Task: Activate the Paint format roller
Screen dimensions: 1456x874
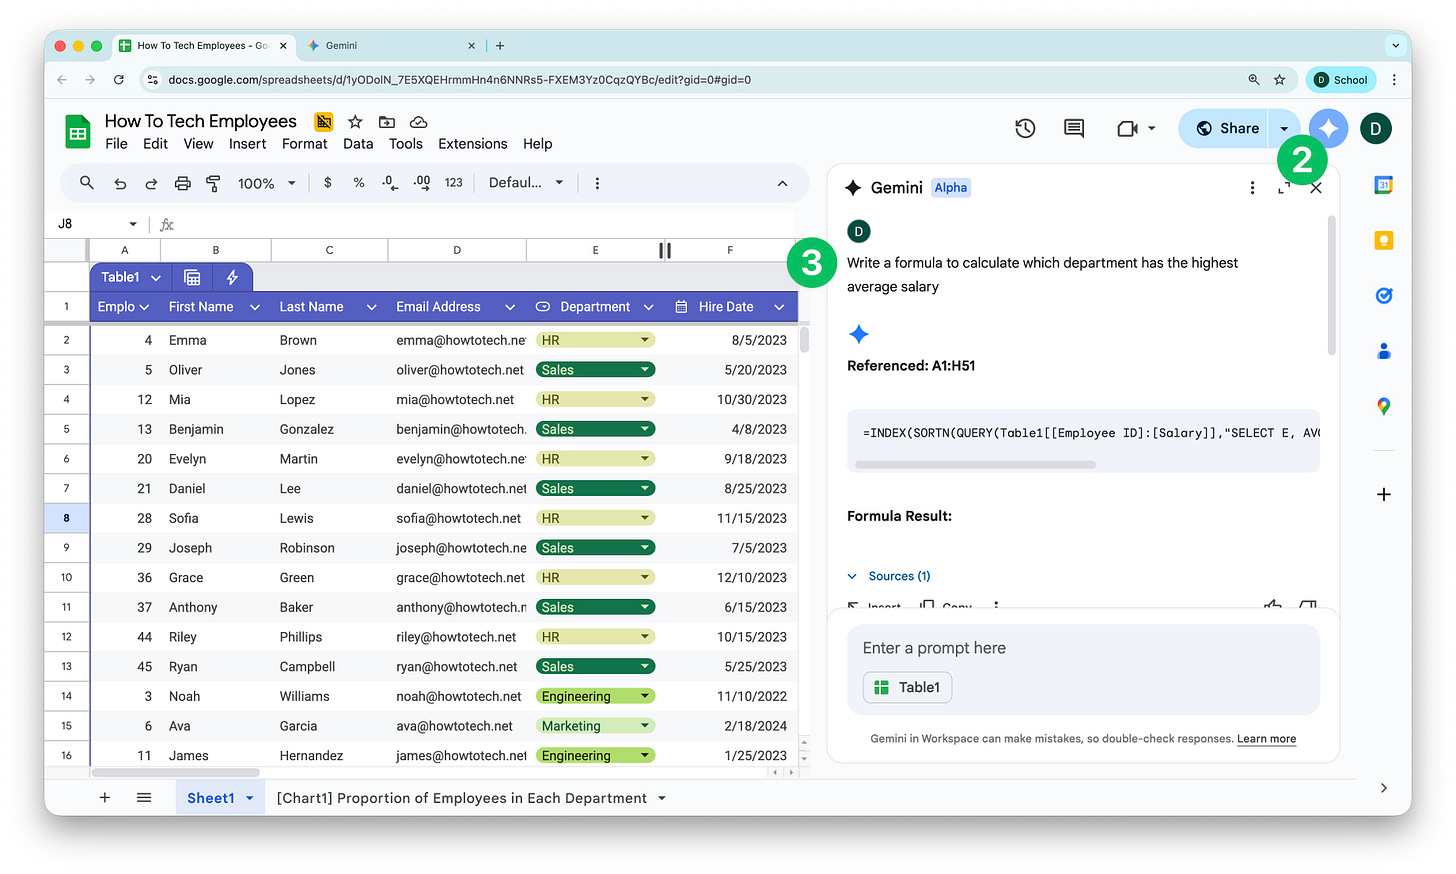Action: pyautogui.click(x=213, y=183)
